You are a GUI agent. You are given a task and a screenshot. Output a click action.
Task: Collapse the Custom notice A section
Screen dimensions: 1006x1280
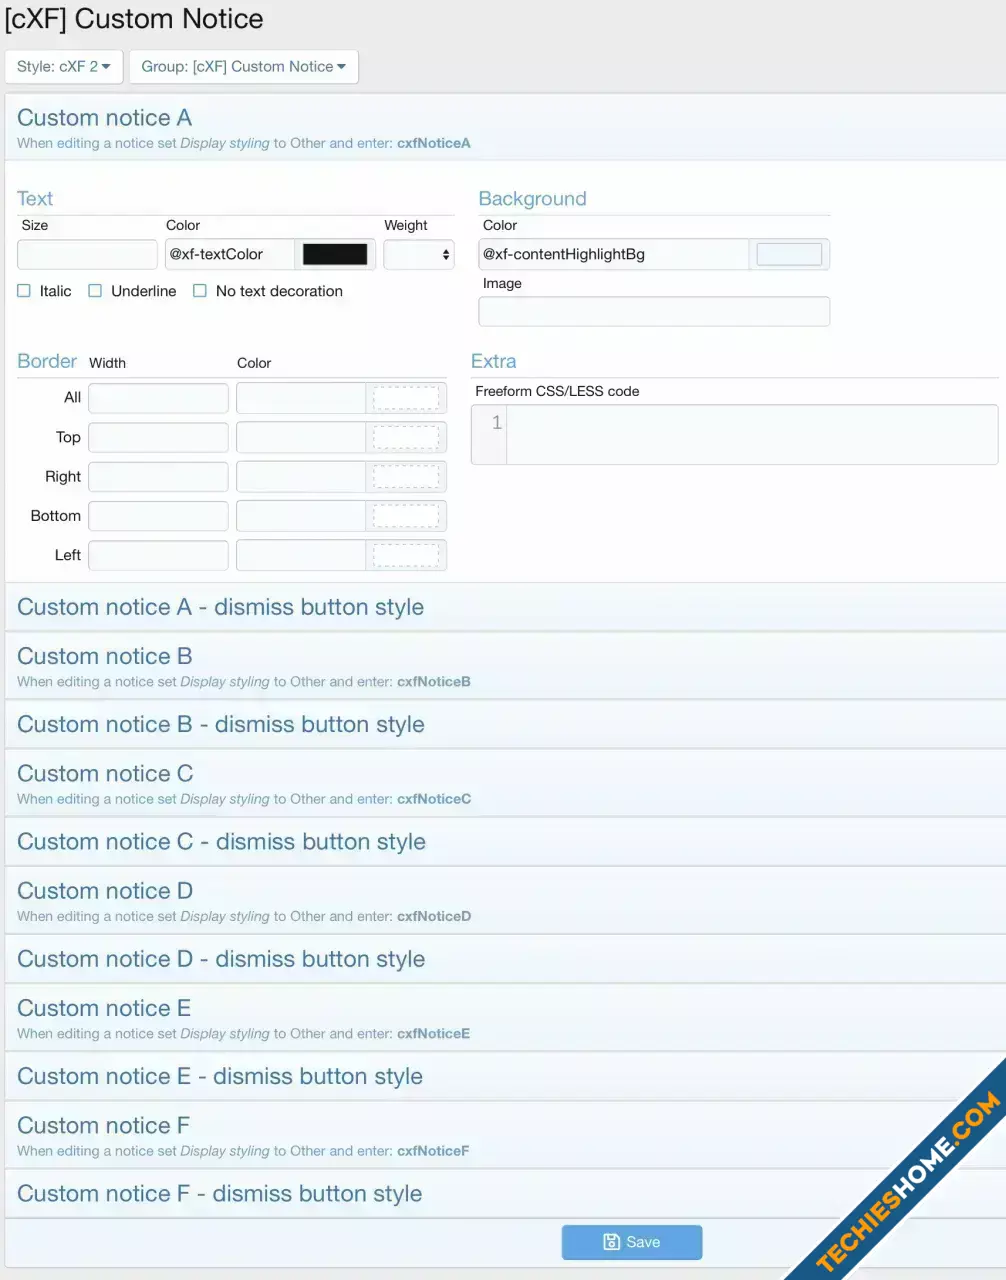pos(505,128)
